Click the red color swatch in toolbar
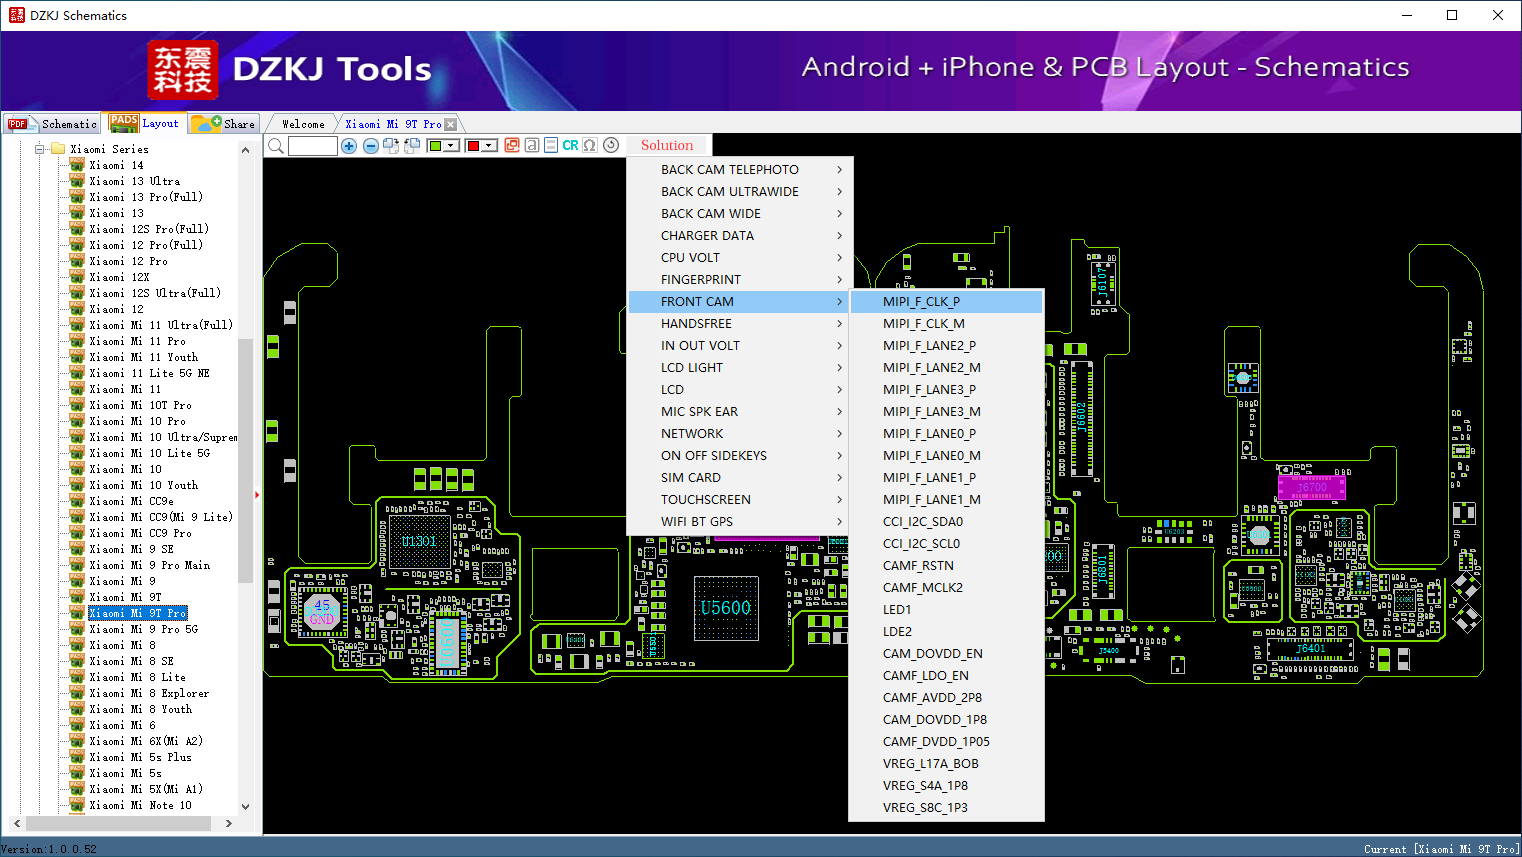Screen dimensions: 1522x857 pos(474,146)
